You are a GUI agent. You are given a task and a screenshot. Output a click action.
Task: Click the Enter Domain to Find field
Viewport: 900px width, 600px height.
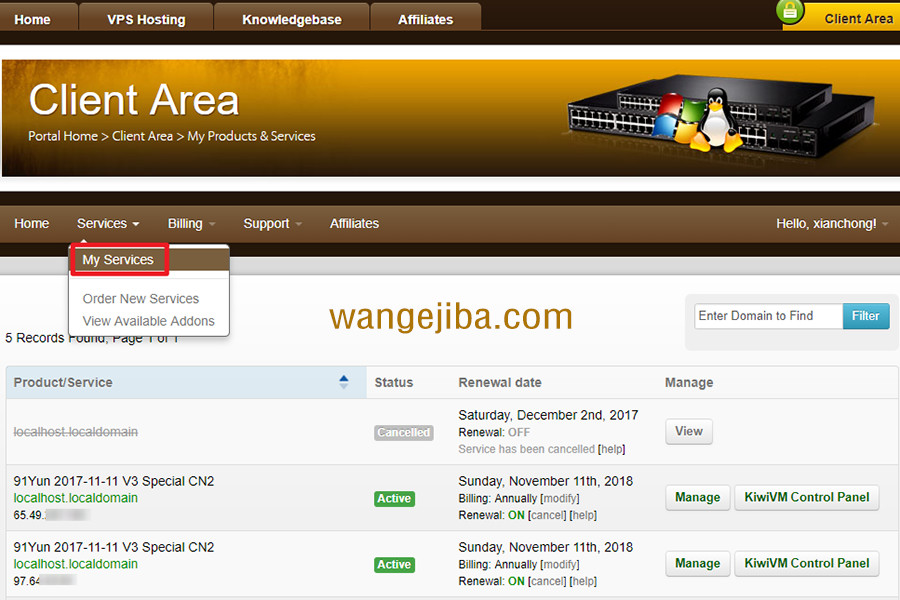click(x=768, y=316)
